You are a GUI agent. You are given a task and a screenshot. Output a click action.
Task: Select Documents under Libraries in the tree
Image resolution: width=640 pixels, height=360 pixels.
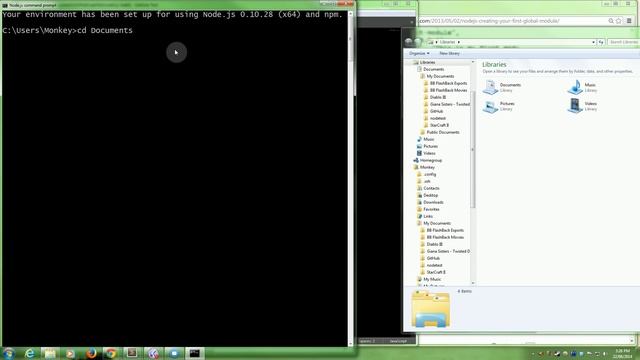[x=433, y=69]
